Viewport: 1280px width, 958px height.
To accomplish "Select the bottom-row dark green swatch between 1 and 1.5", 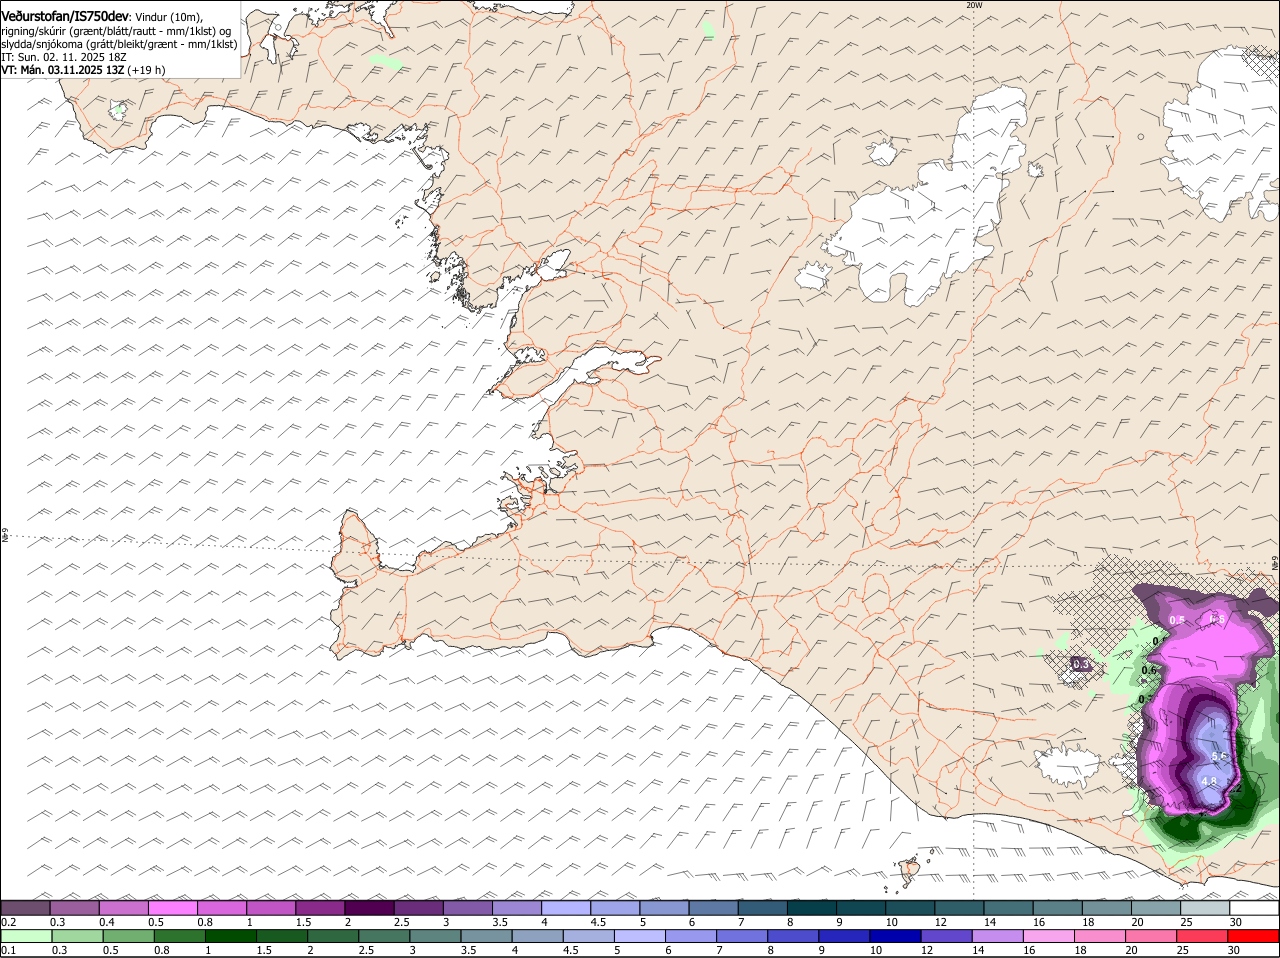I will click(230, 936).
